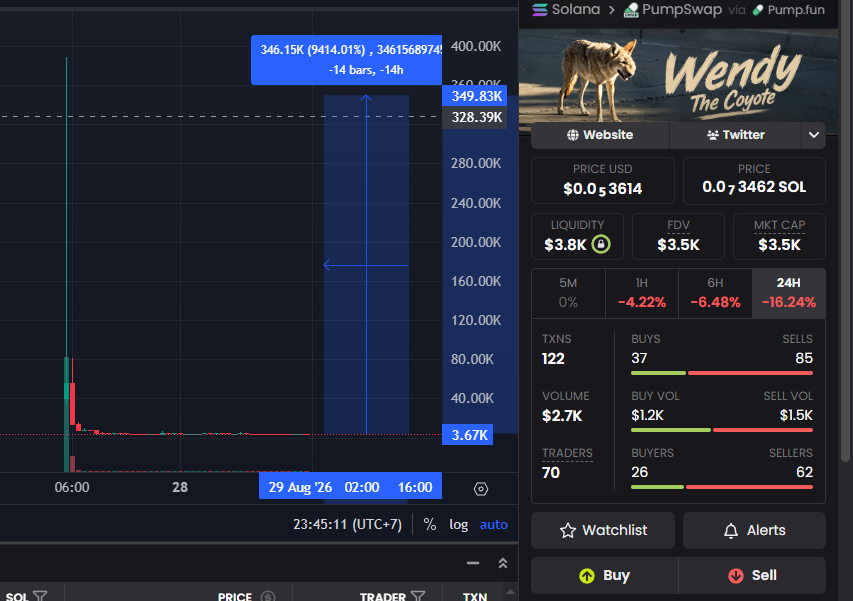Click the 29 Aug '26 02:00 time label

pyautogui.click(x=324, y=487)
